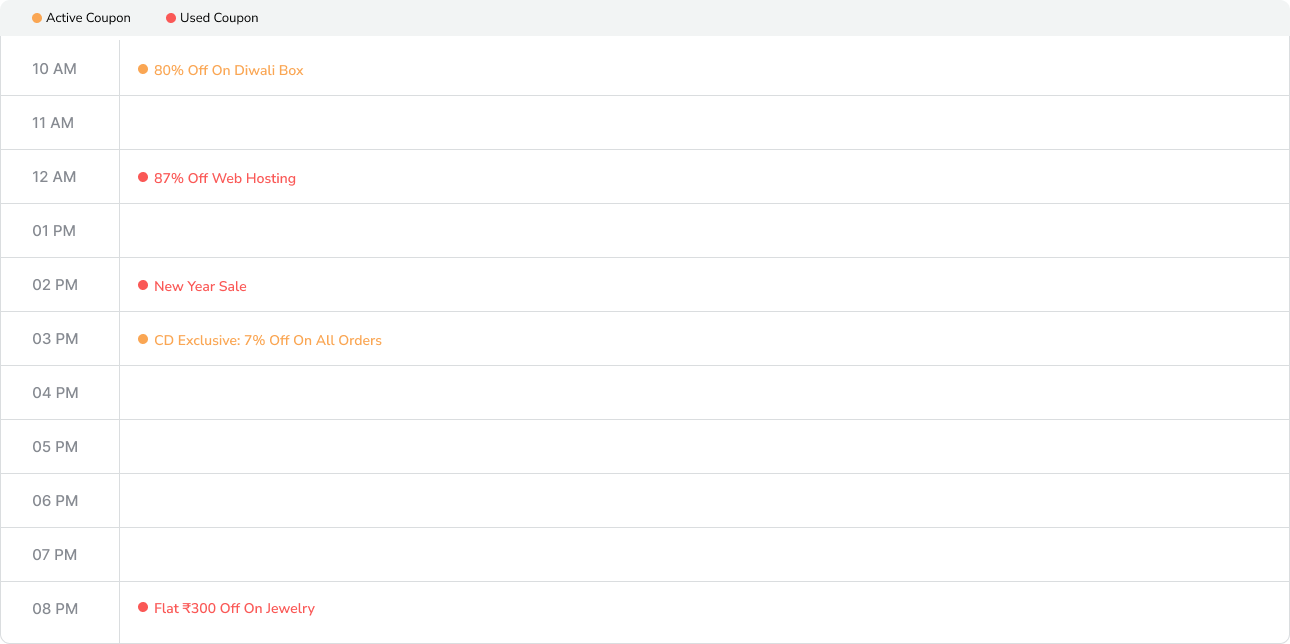Pick the empty 06 PM schedule slot

click(704, 501)
